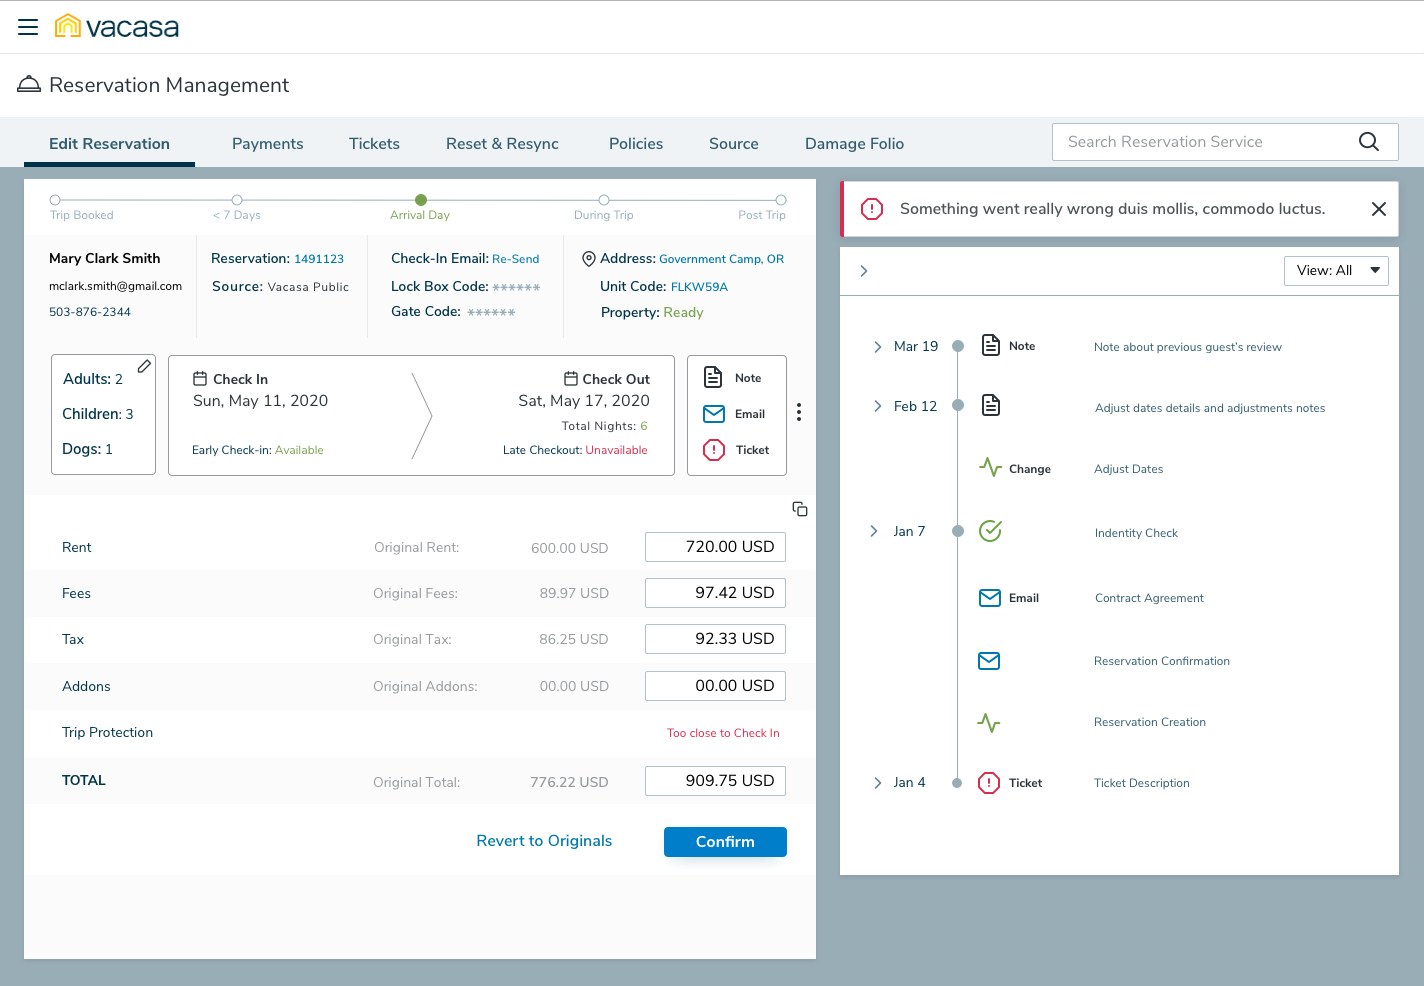Viewport: 1424px width, 986px height.
Task: Select the Trip Booked progress step
Action: pyautogui.click(x=55, y=200)
